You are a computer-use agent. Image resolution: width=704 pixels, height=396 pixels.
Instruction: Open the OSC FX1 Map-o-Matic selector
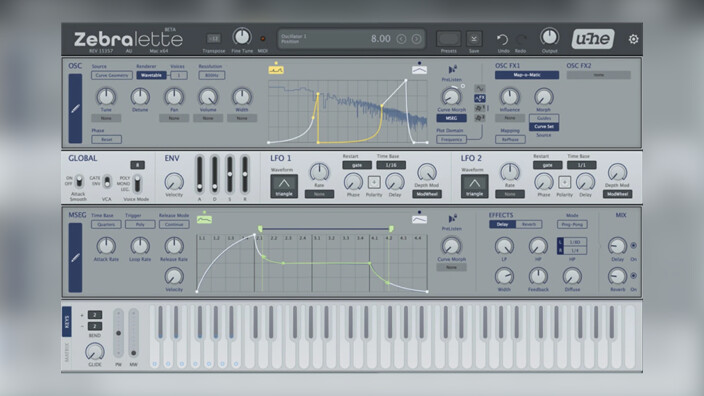click(527, 75)
